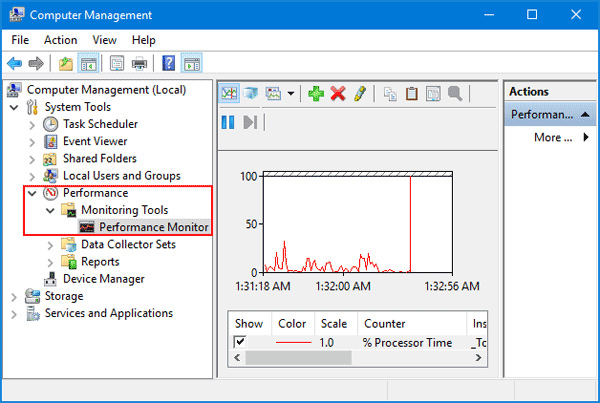Open the graph type dropdown arrow
The image size is (600, 403).
(x=291, y=93)
